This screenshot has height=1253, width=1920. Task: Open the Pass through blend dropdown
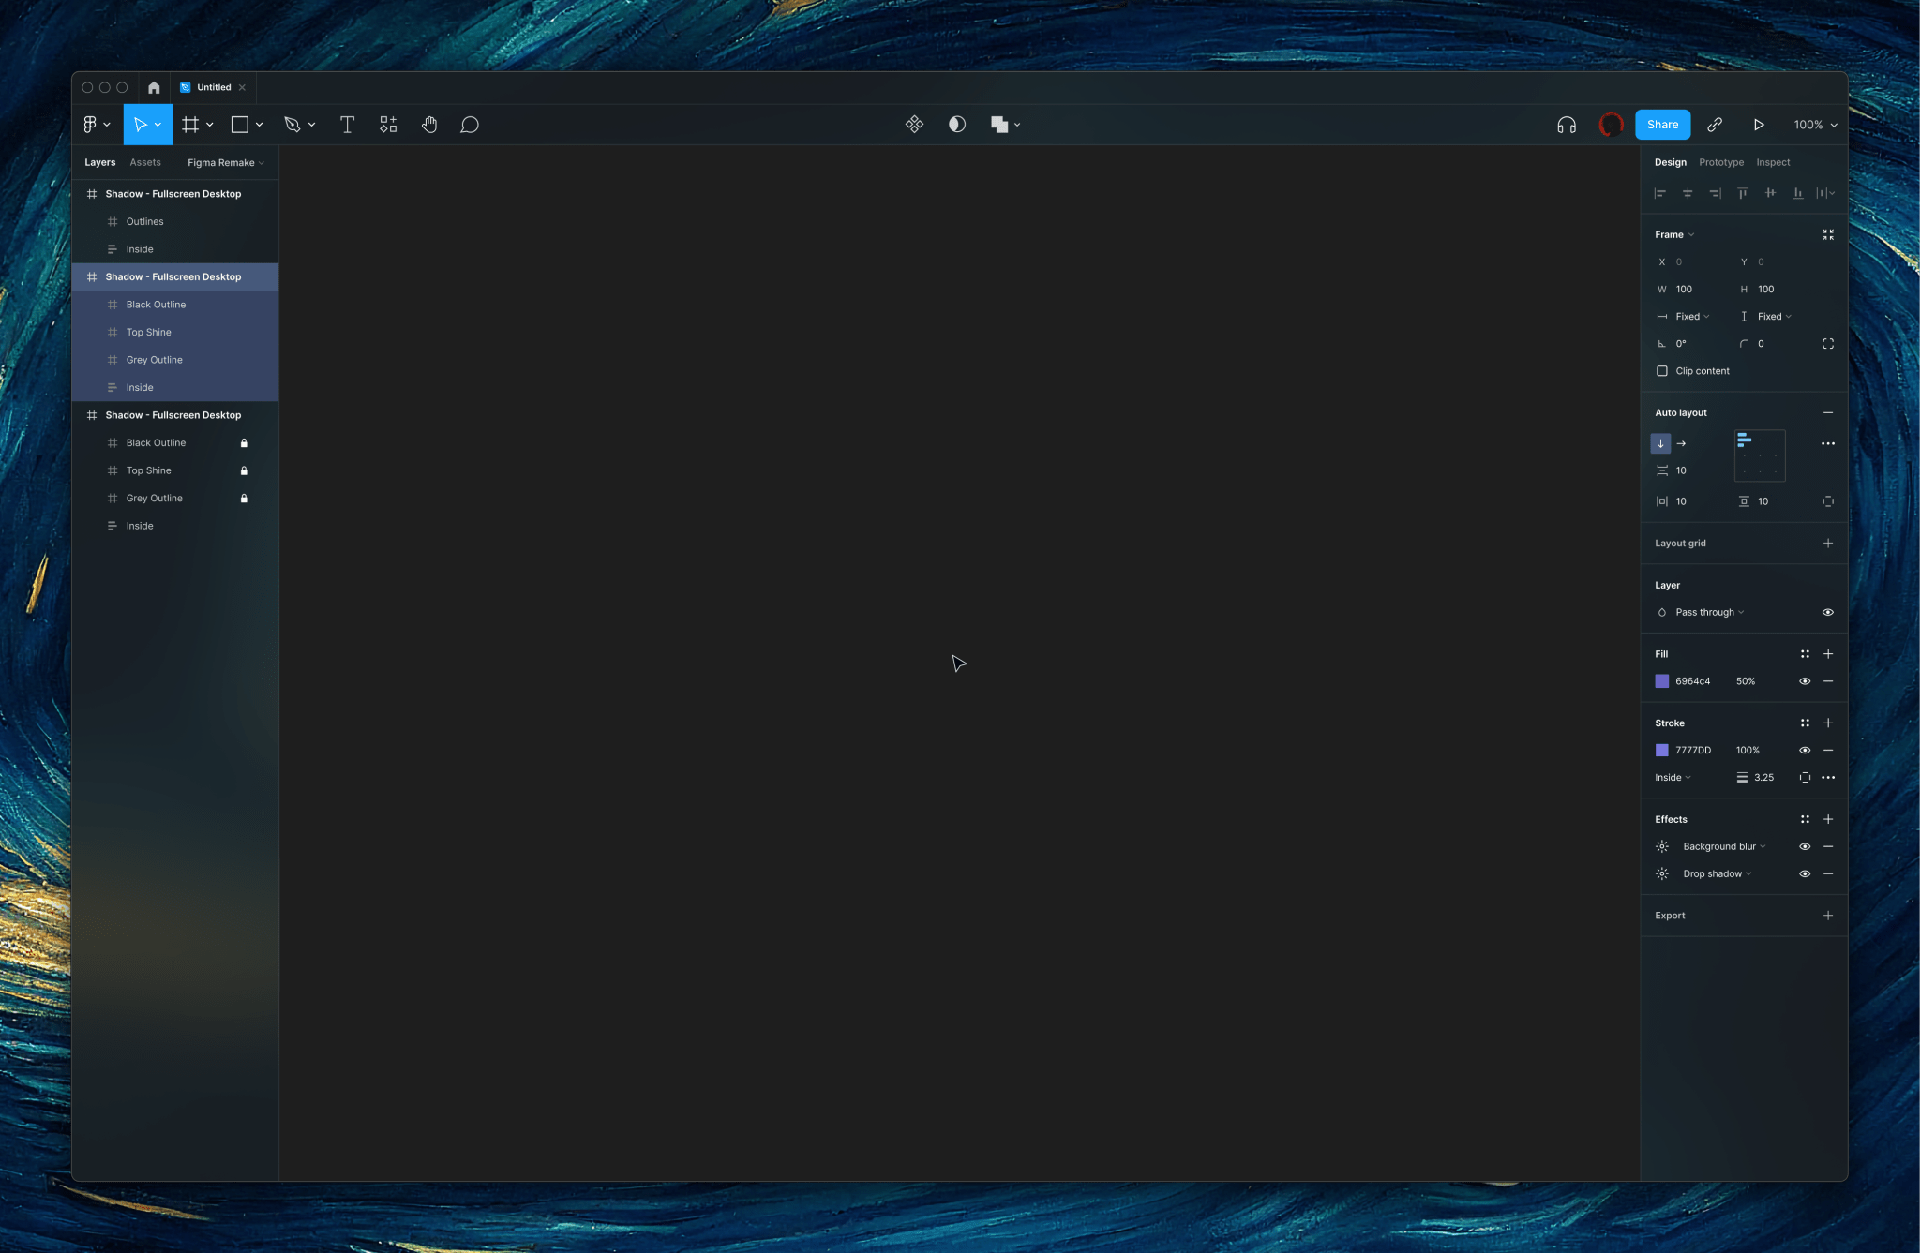point(1709,613)
